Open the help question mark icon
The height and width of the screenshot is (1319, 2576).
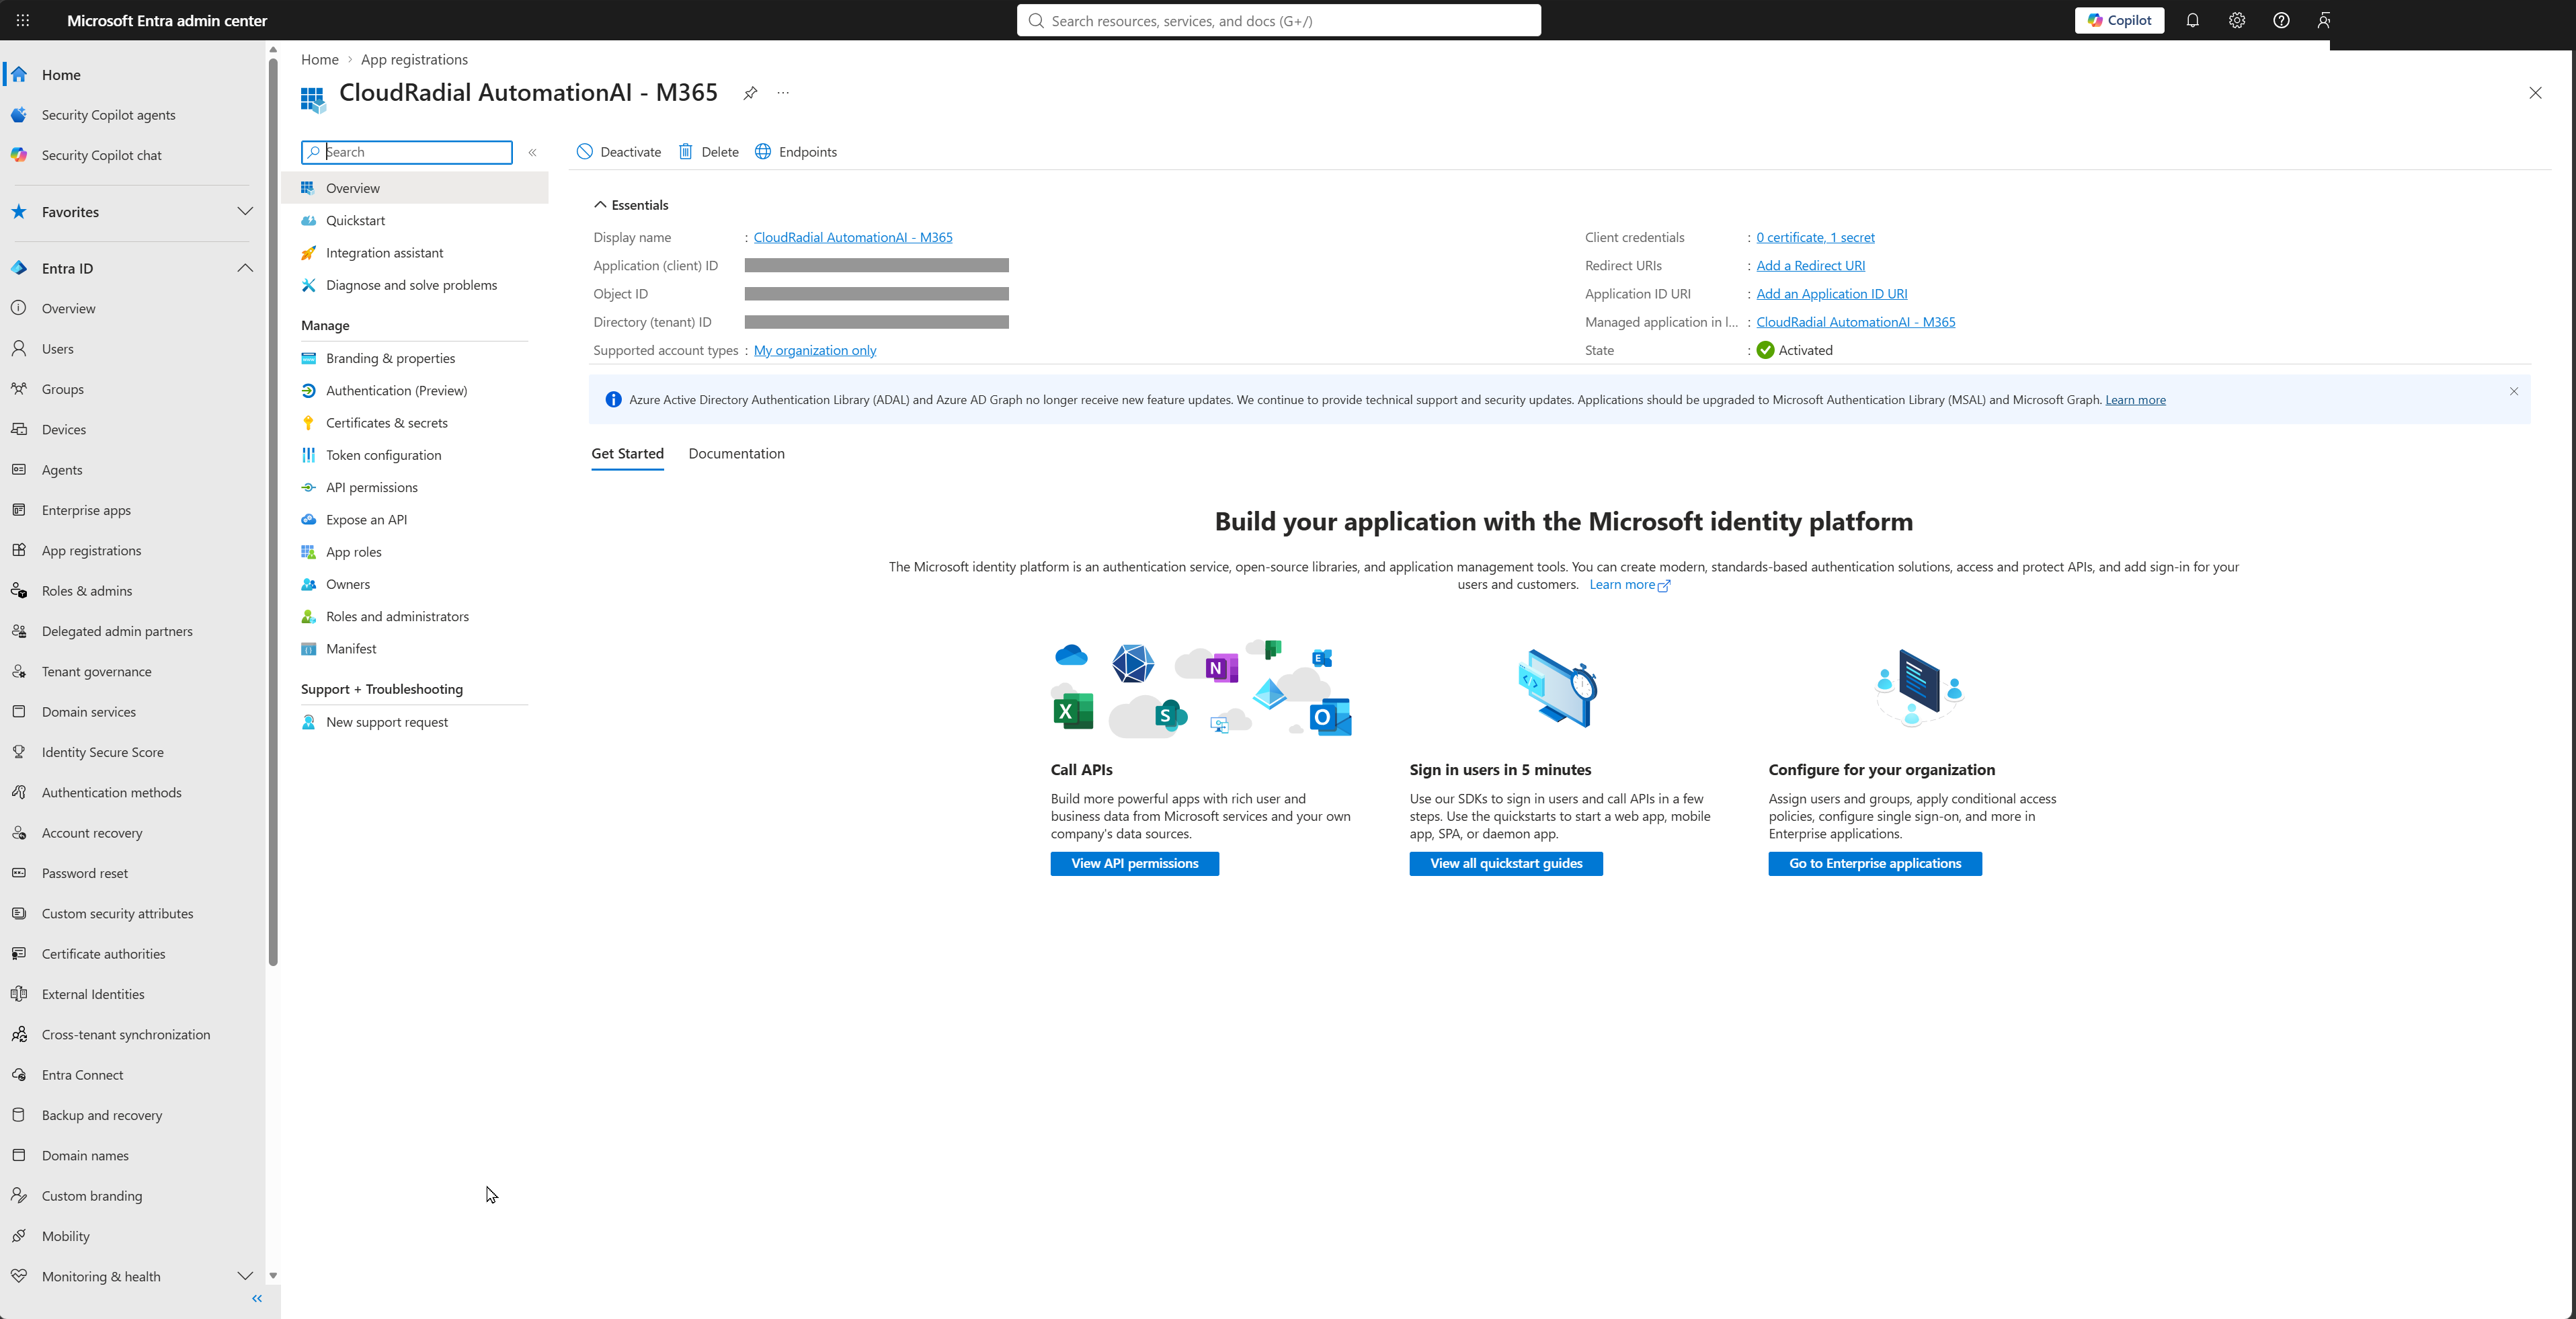pyautogui.click(x=2281, y=20)
